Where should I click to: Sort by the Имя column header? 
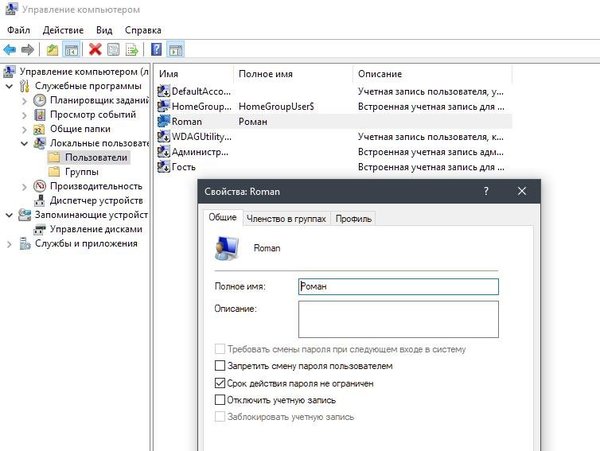click(193, 74)
